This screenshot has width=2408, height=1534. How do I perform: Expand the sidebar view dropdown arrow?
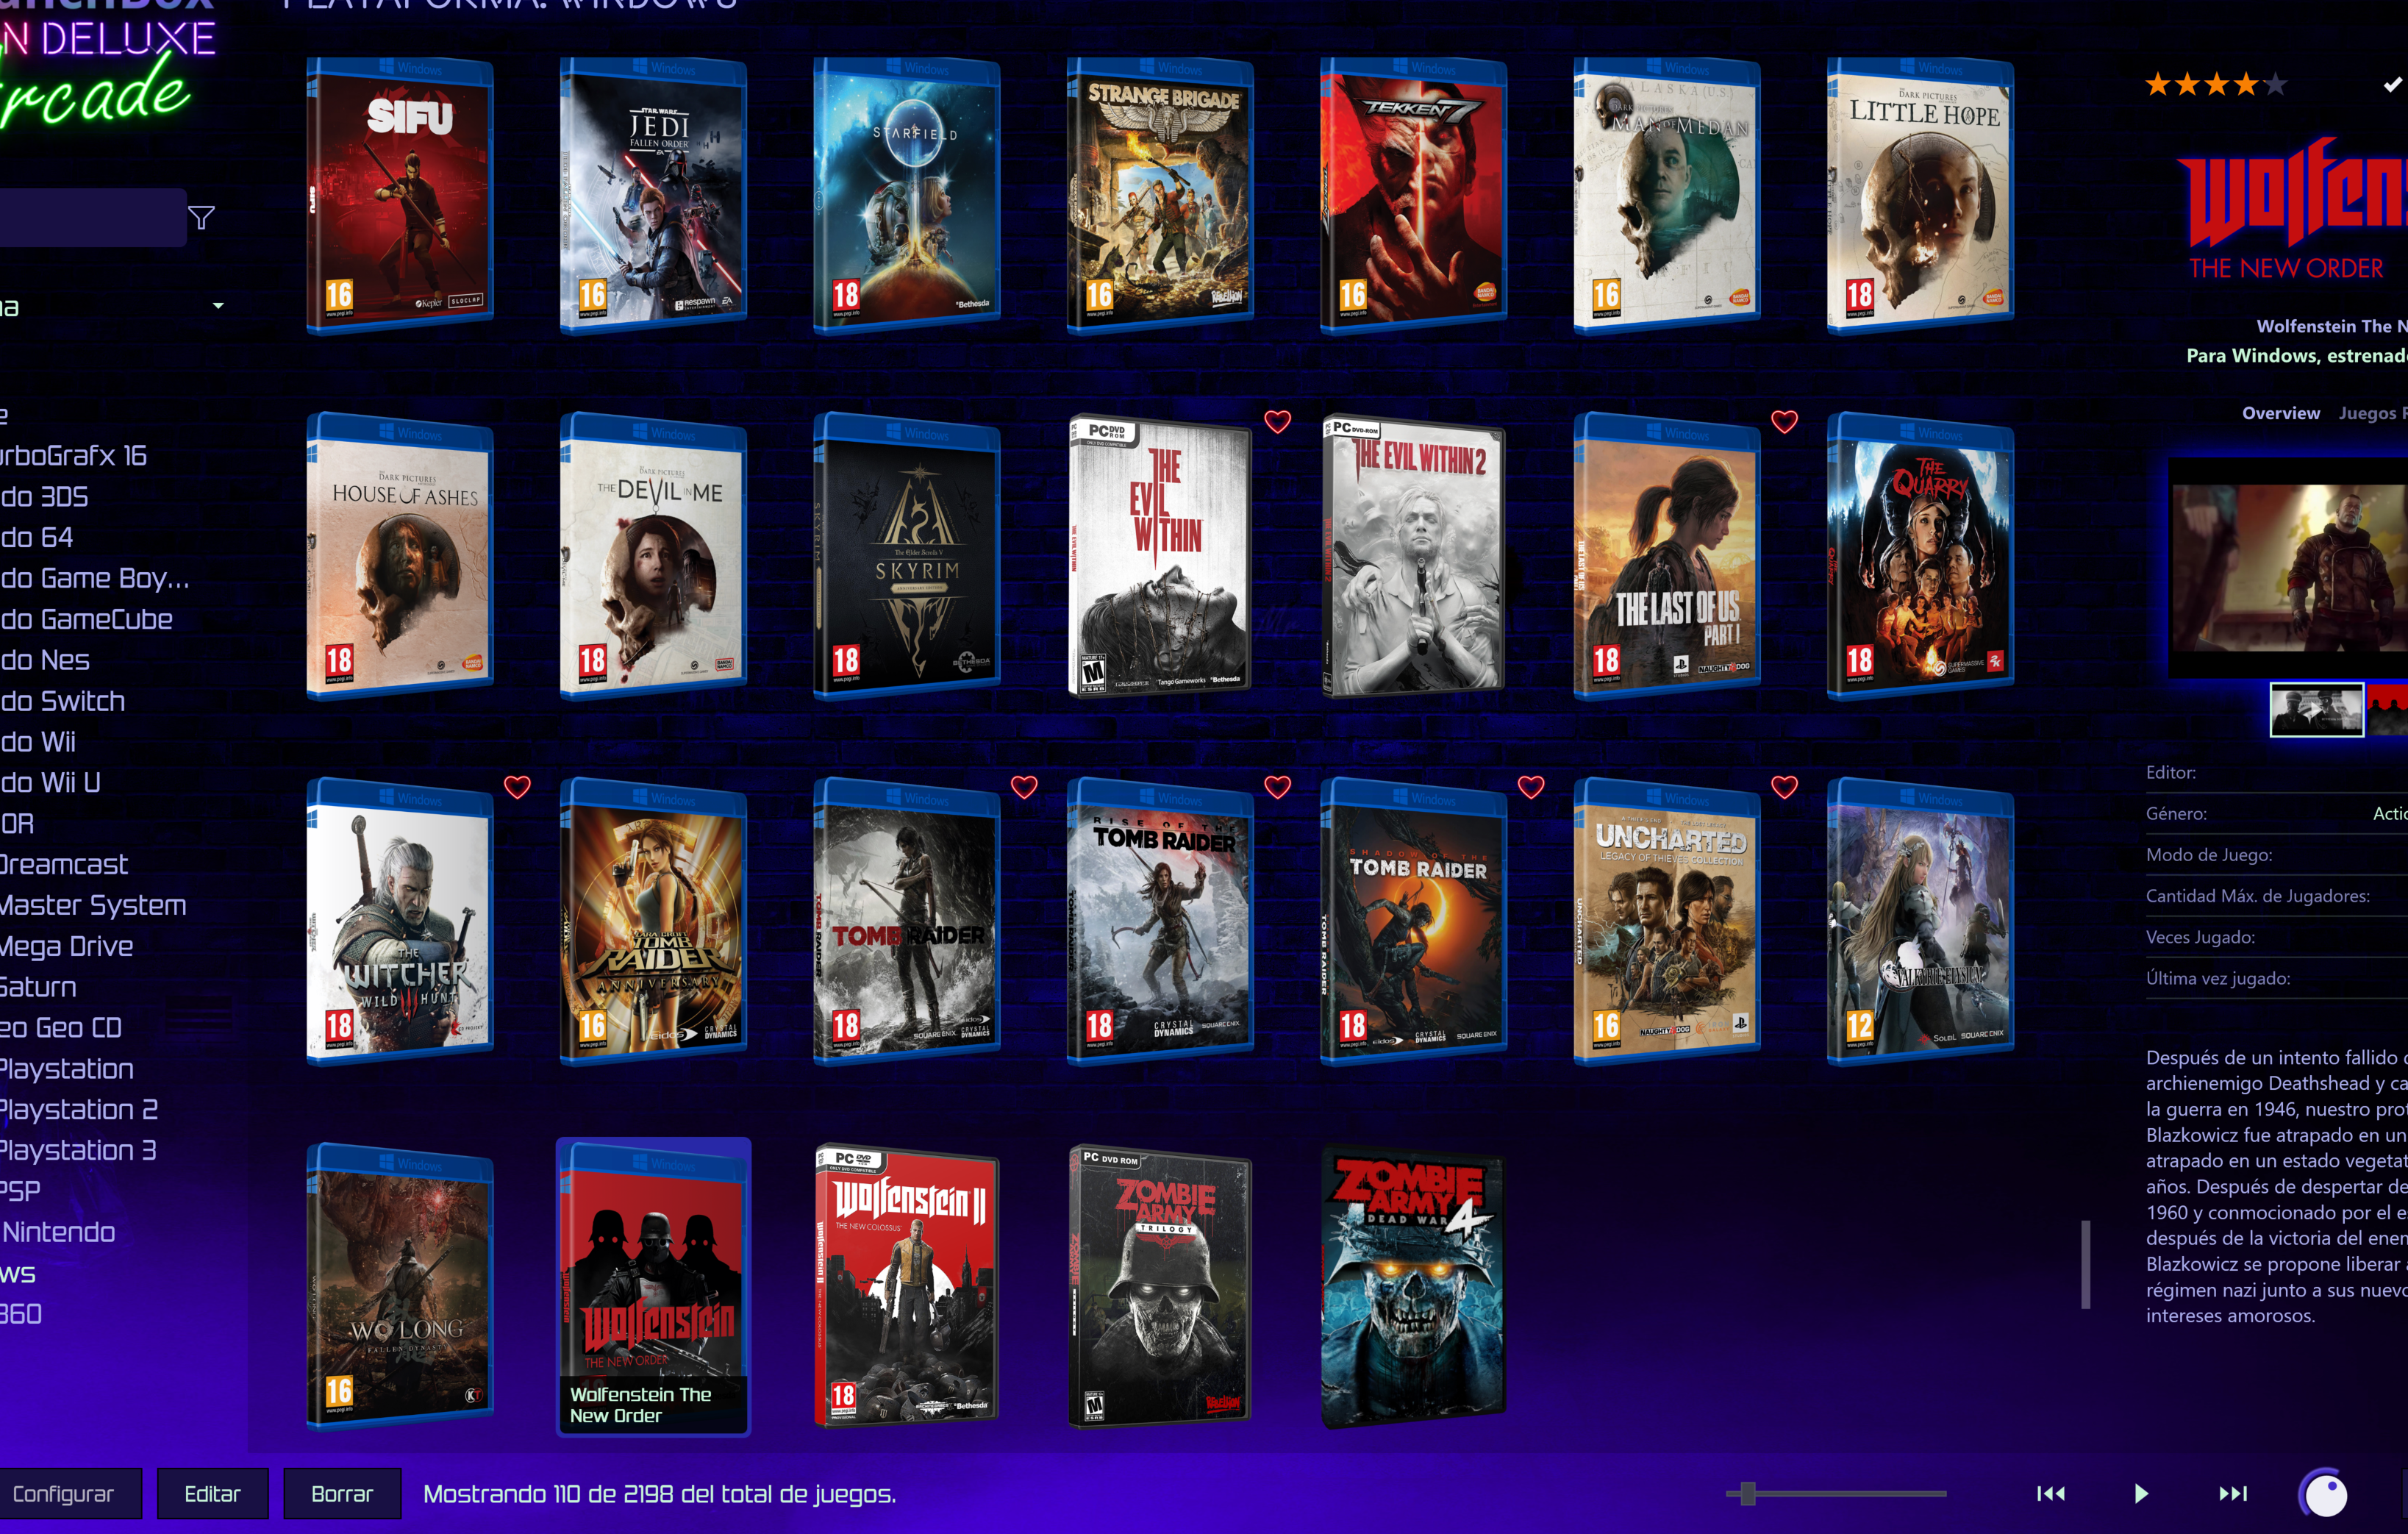point(218,306)
